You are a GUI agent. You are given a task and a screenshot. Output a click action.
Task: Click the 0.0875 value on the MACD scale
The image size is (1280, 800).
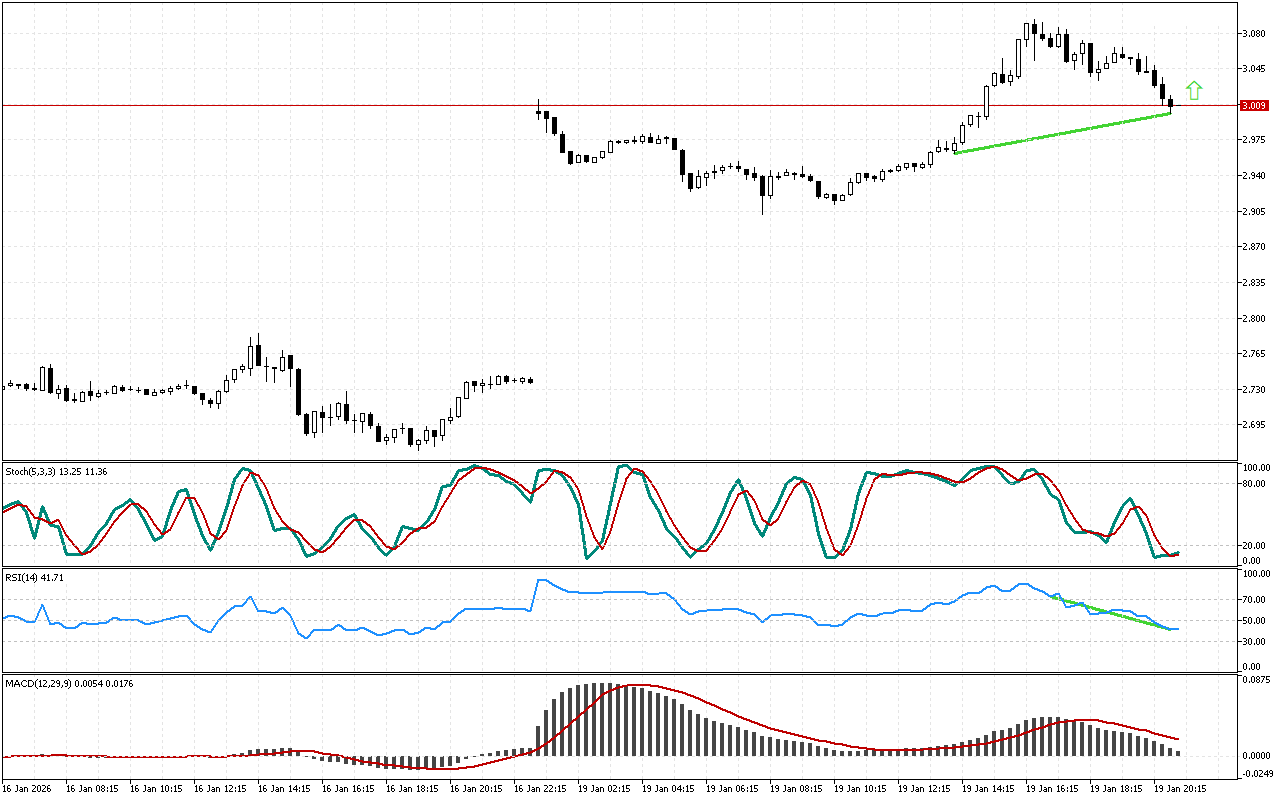coord(1256,680)
